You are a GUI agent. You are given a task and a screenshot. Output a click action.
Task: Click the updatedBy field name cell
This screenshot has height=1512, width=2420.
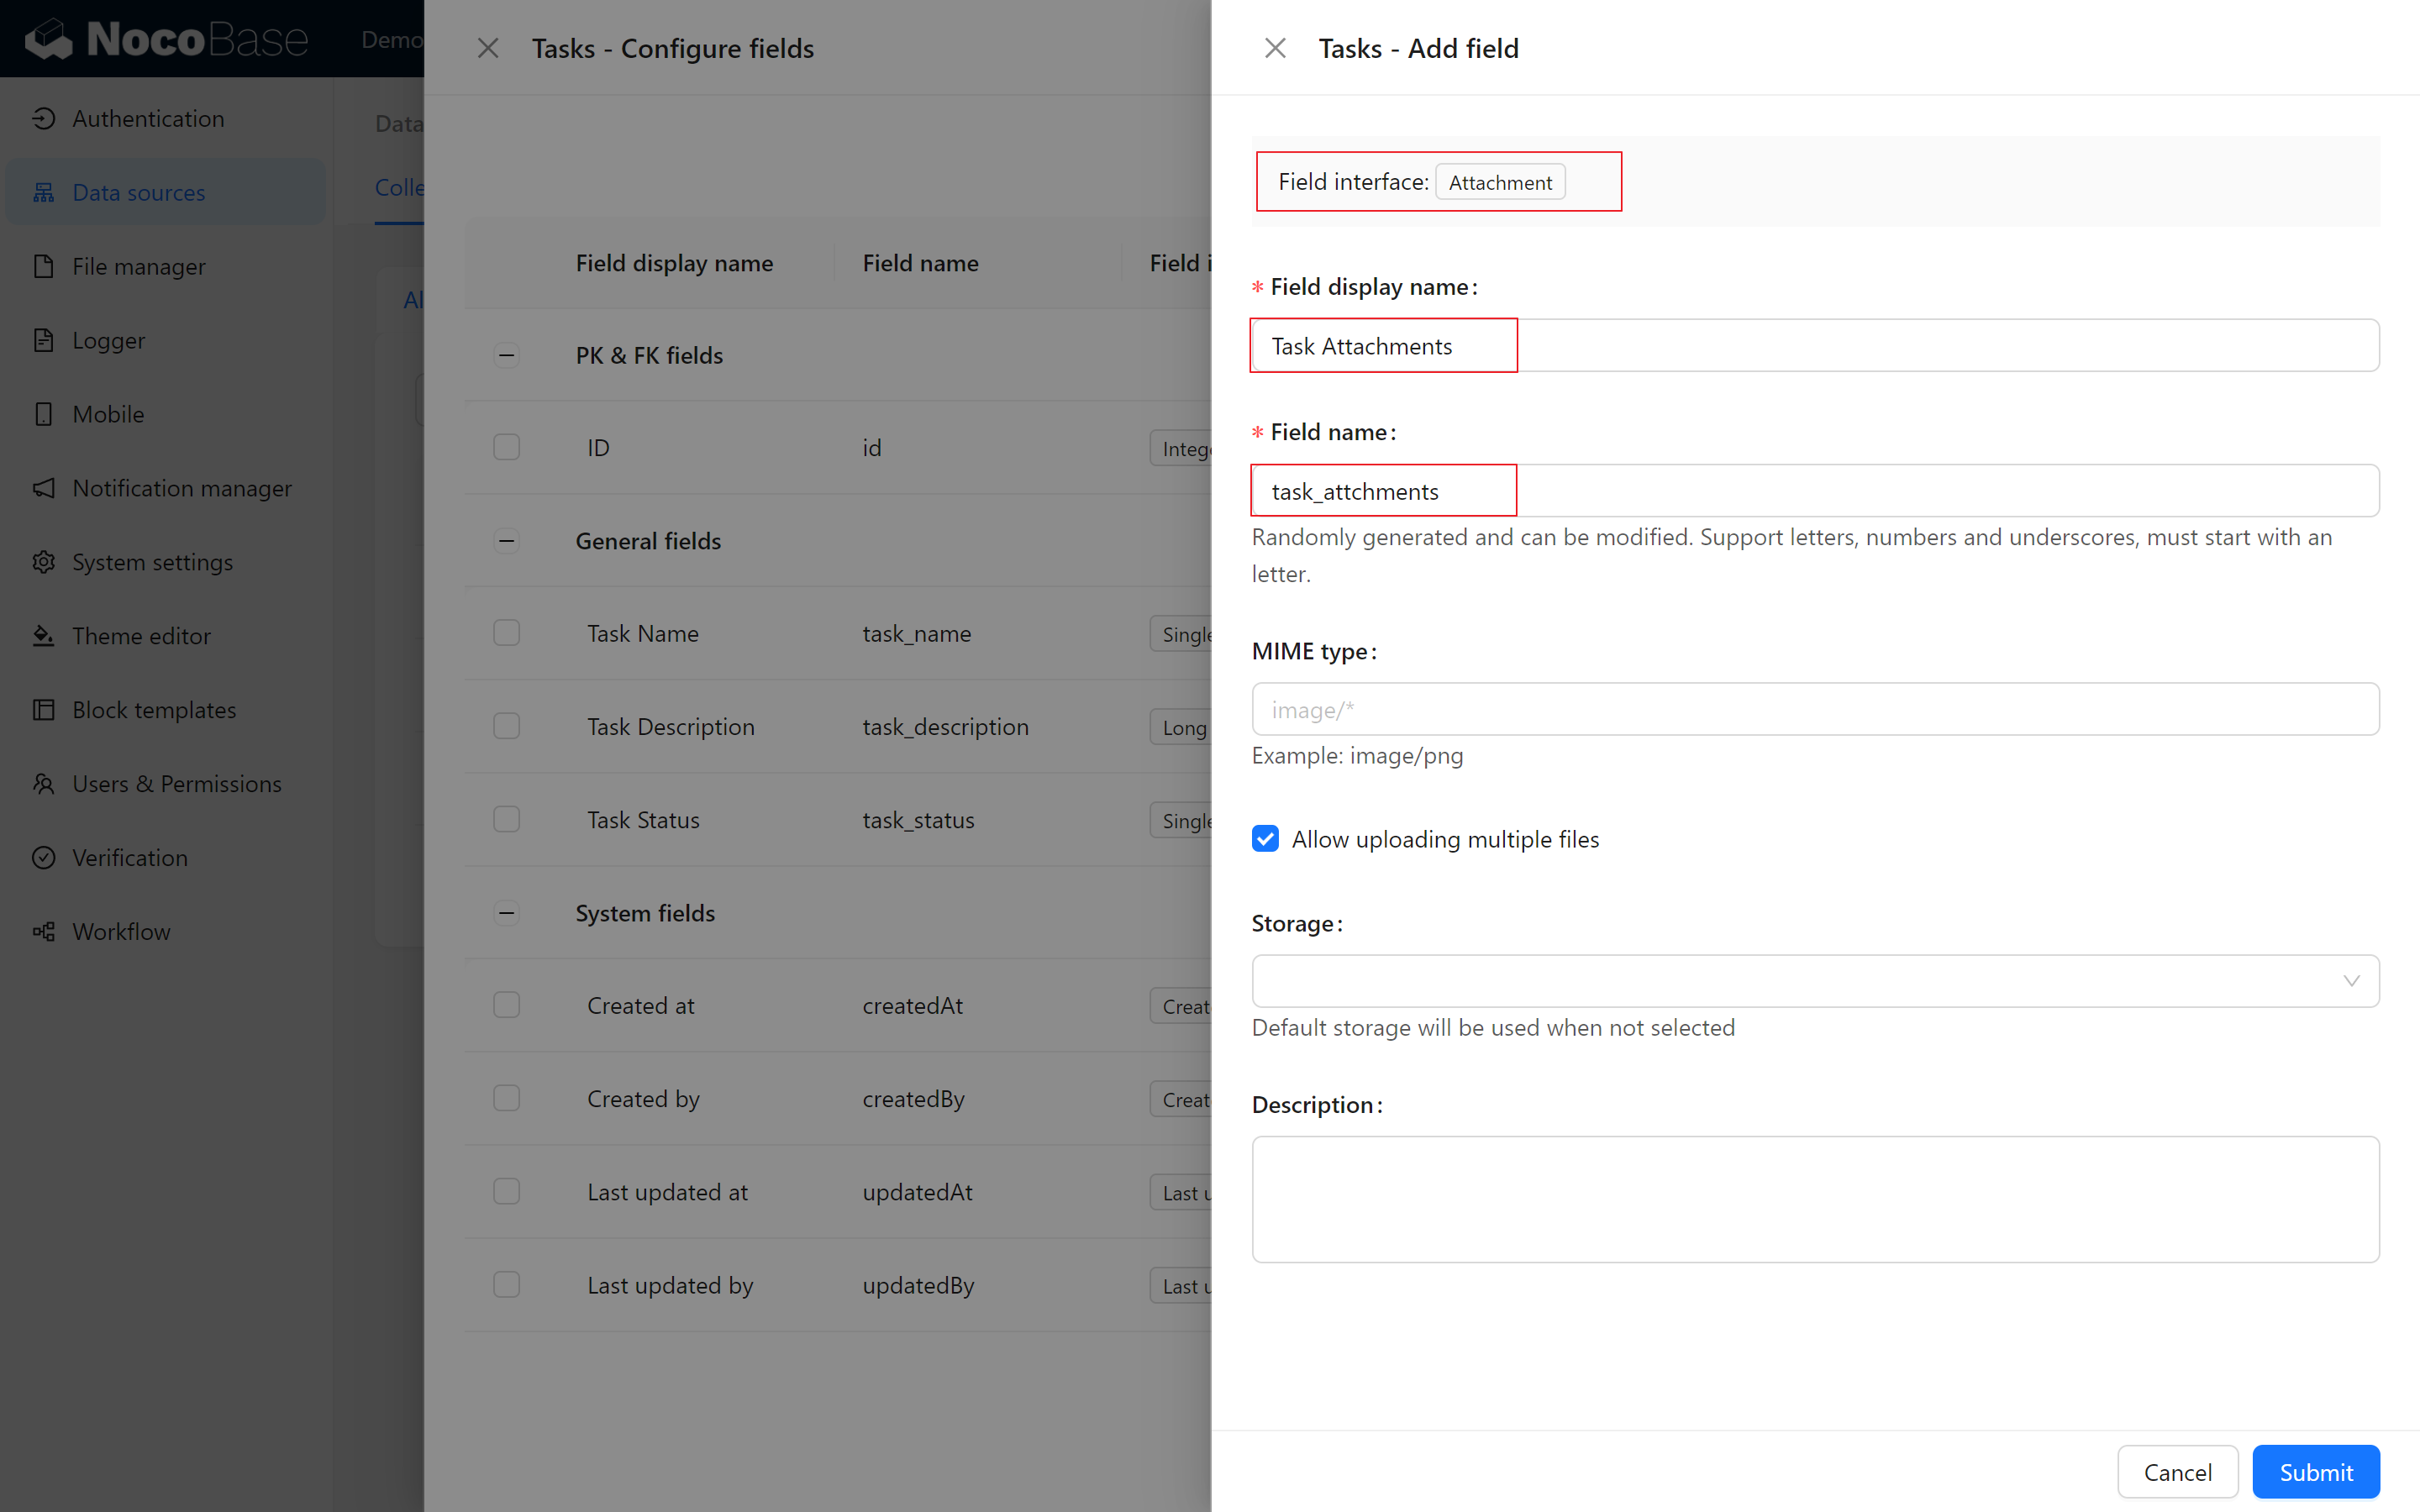pyautogui.click(x=918, y=1284)
